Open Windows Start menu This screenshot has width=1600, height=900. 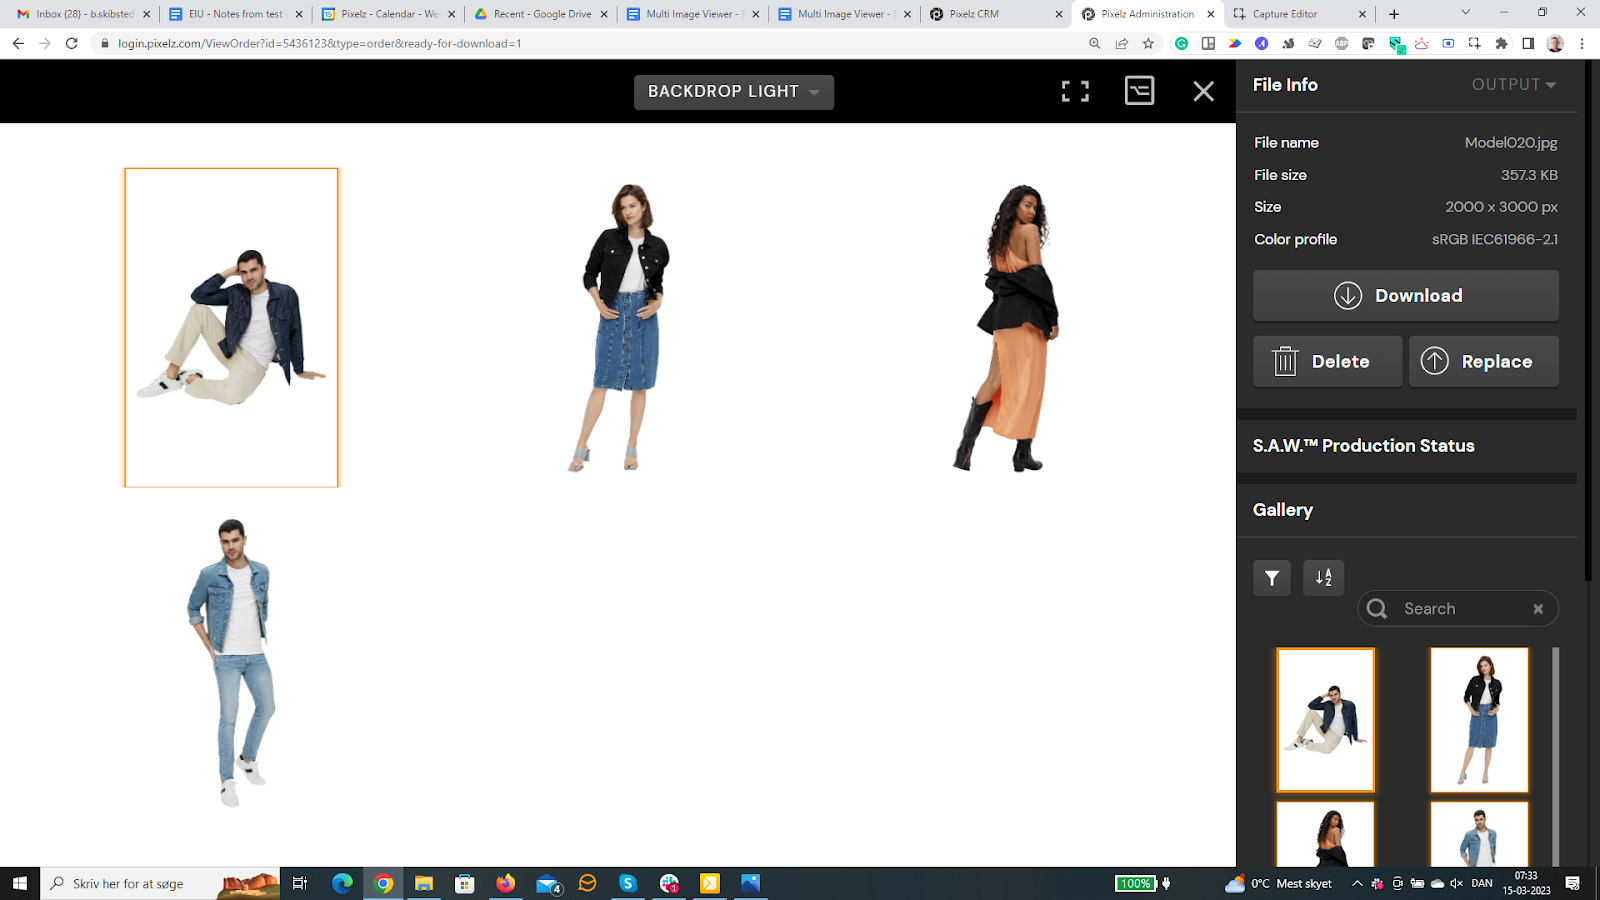point(20,883)
